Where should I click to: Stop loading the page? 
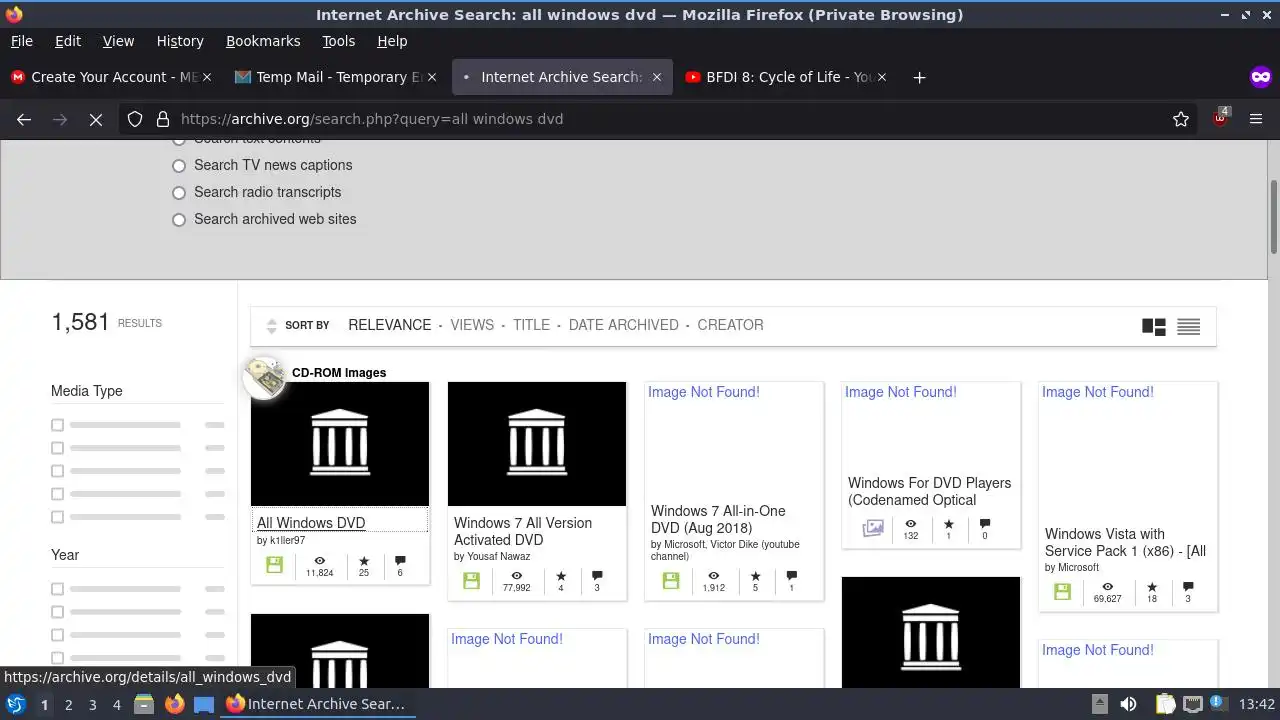pyautogui.click(x=96, y=119)
